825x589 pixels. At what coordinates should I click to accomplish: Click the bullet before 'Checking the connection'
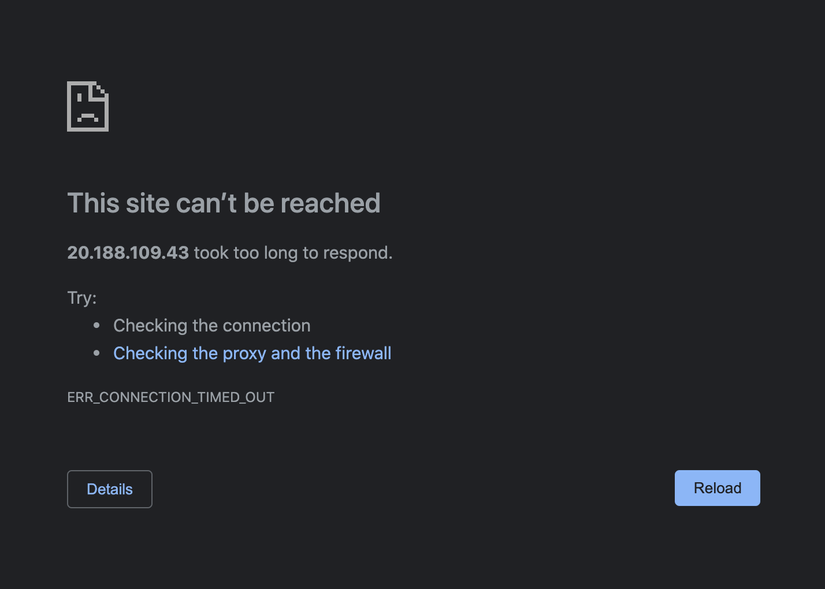coord(96,326)
